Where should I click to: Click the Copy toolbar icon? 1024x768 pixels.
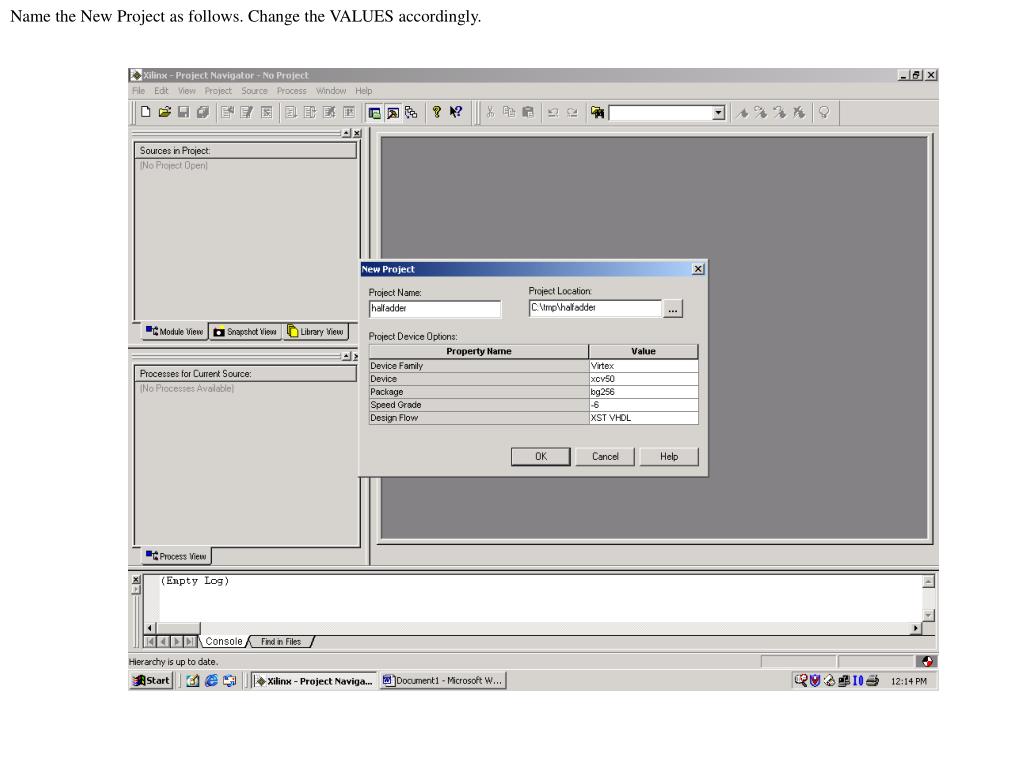[x=509, y=112]
